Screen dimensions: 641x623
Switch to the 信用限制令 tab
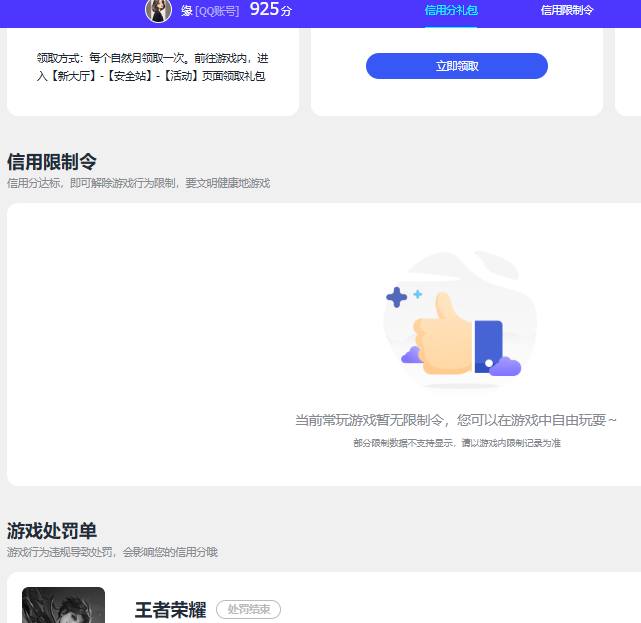pos(567,10)
